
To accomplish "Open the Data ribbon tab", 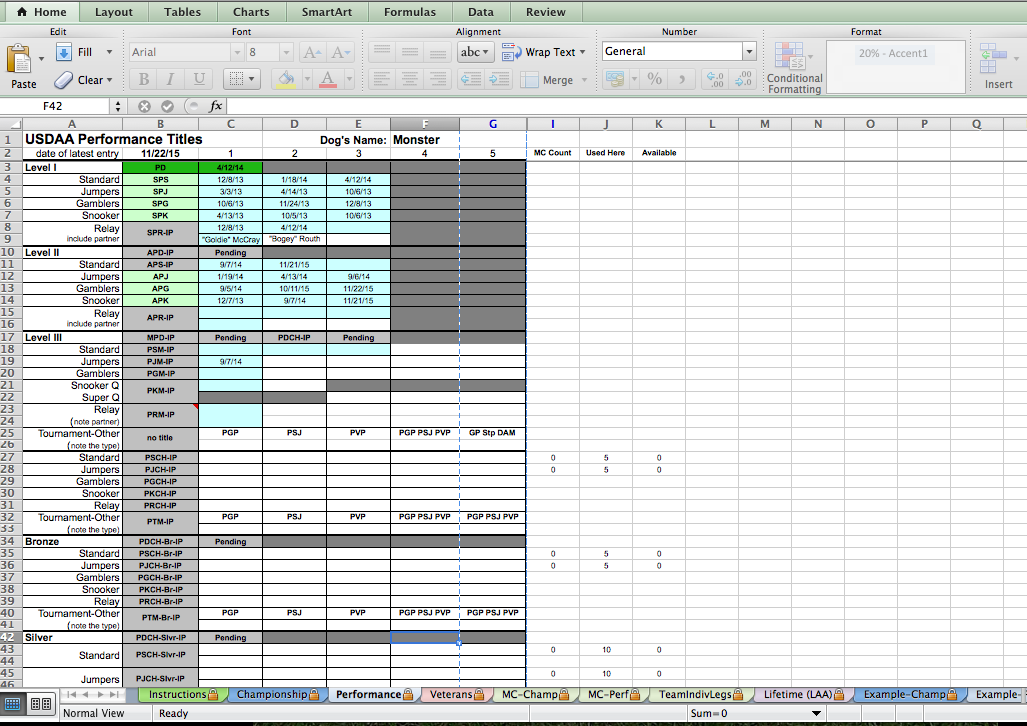I will pyautogui.click(x=481, y=12).
